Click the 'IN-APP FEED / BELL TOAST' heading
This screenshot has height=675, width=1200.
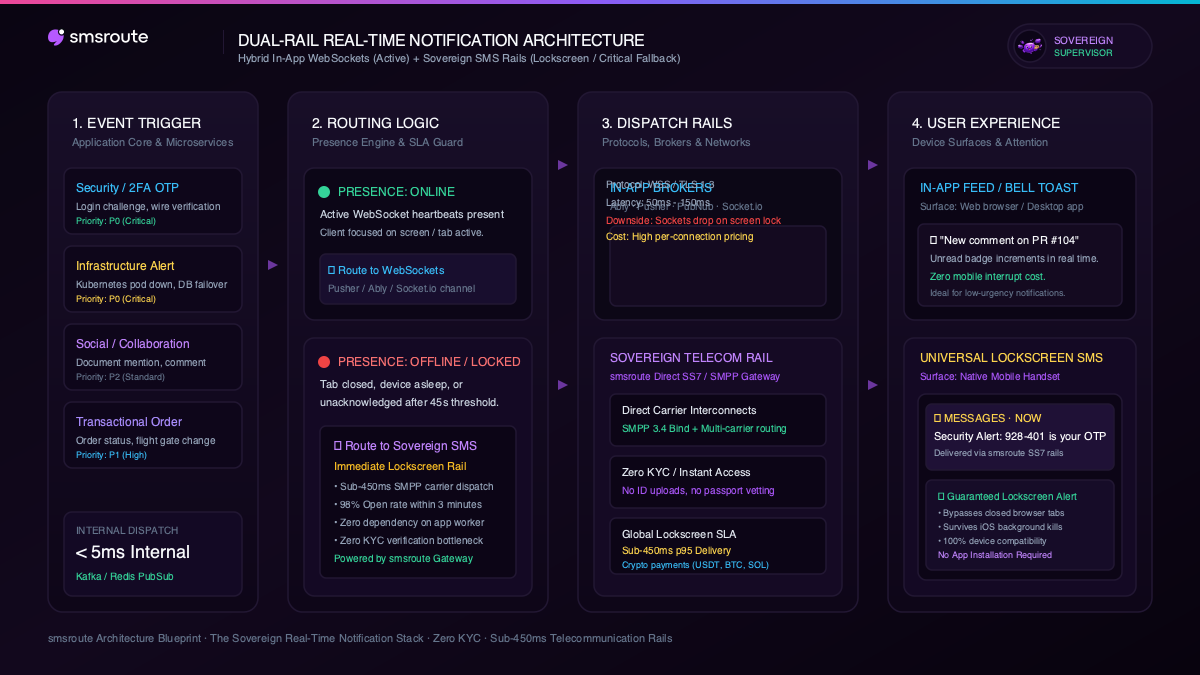coord(999,188)
